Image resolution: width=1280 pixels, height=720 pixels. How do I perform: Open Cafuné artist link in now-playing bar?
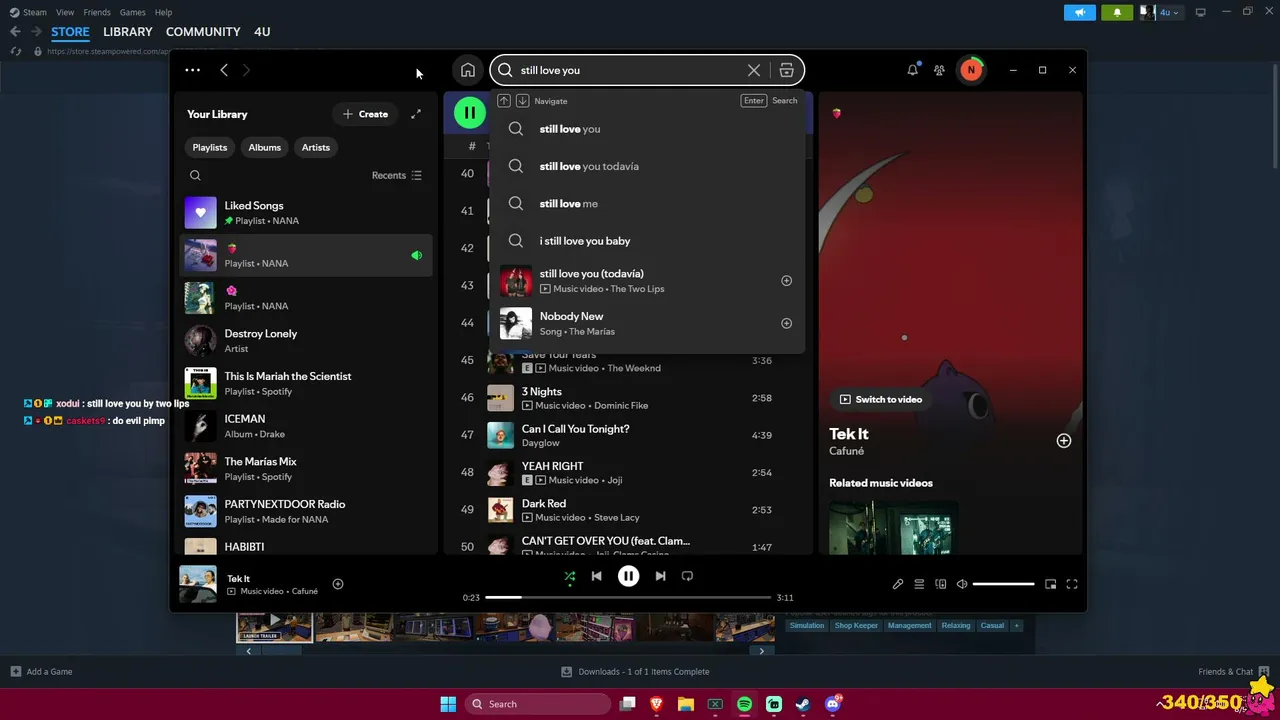coord(305,591)
